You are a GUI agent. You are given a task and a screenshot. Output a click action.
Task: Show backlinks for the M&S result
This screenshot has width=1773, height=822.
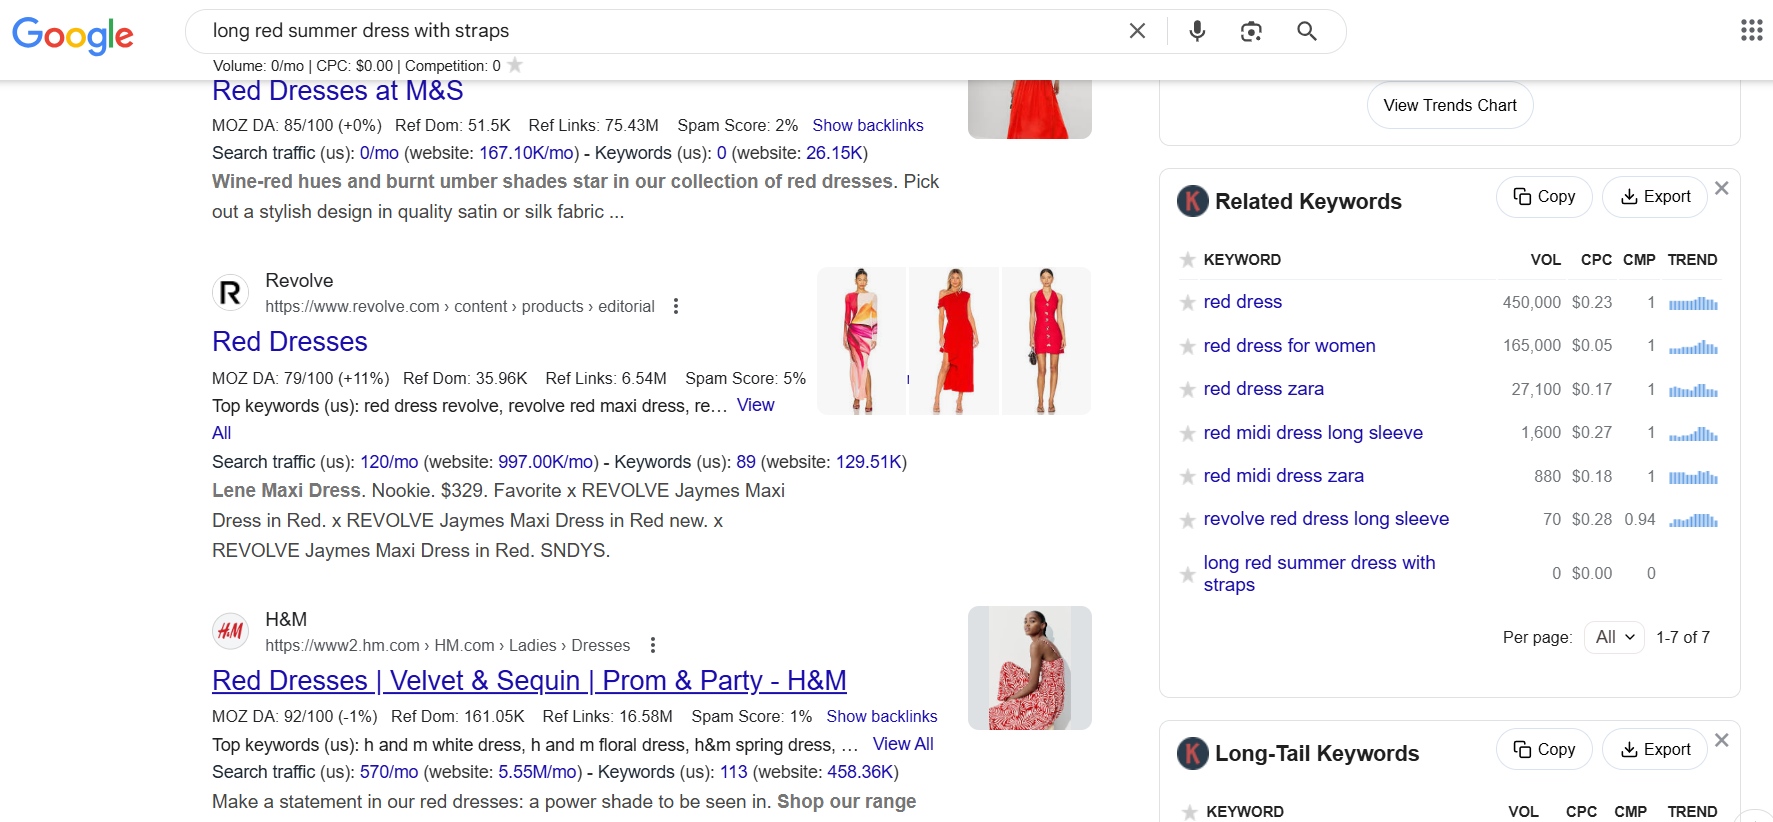(868, 125)
